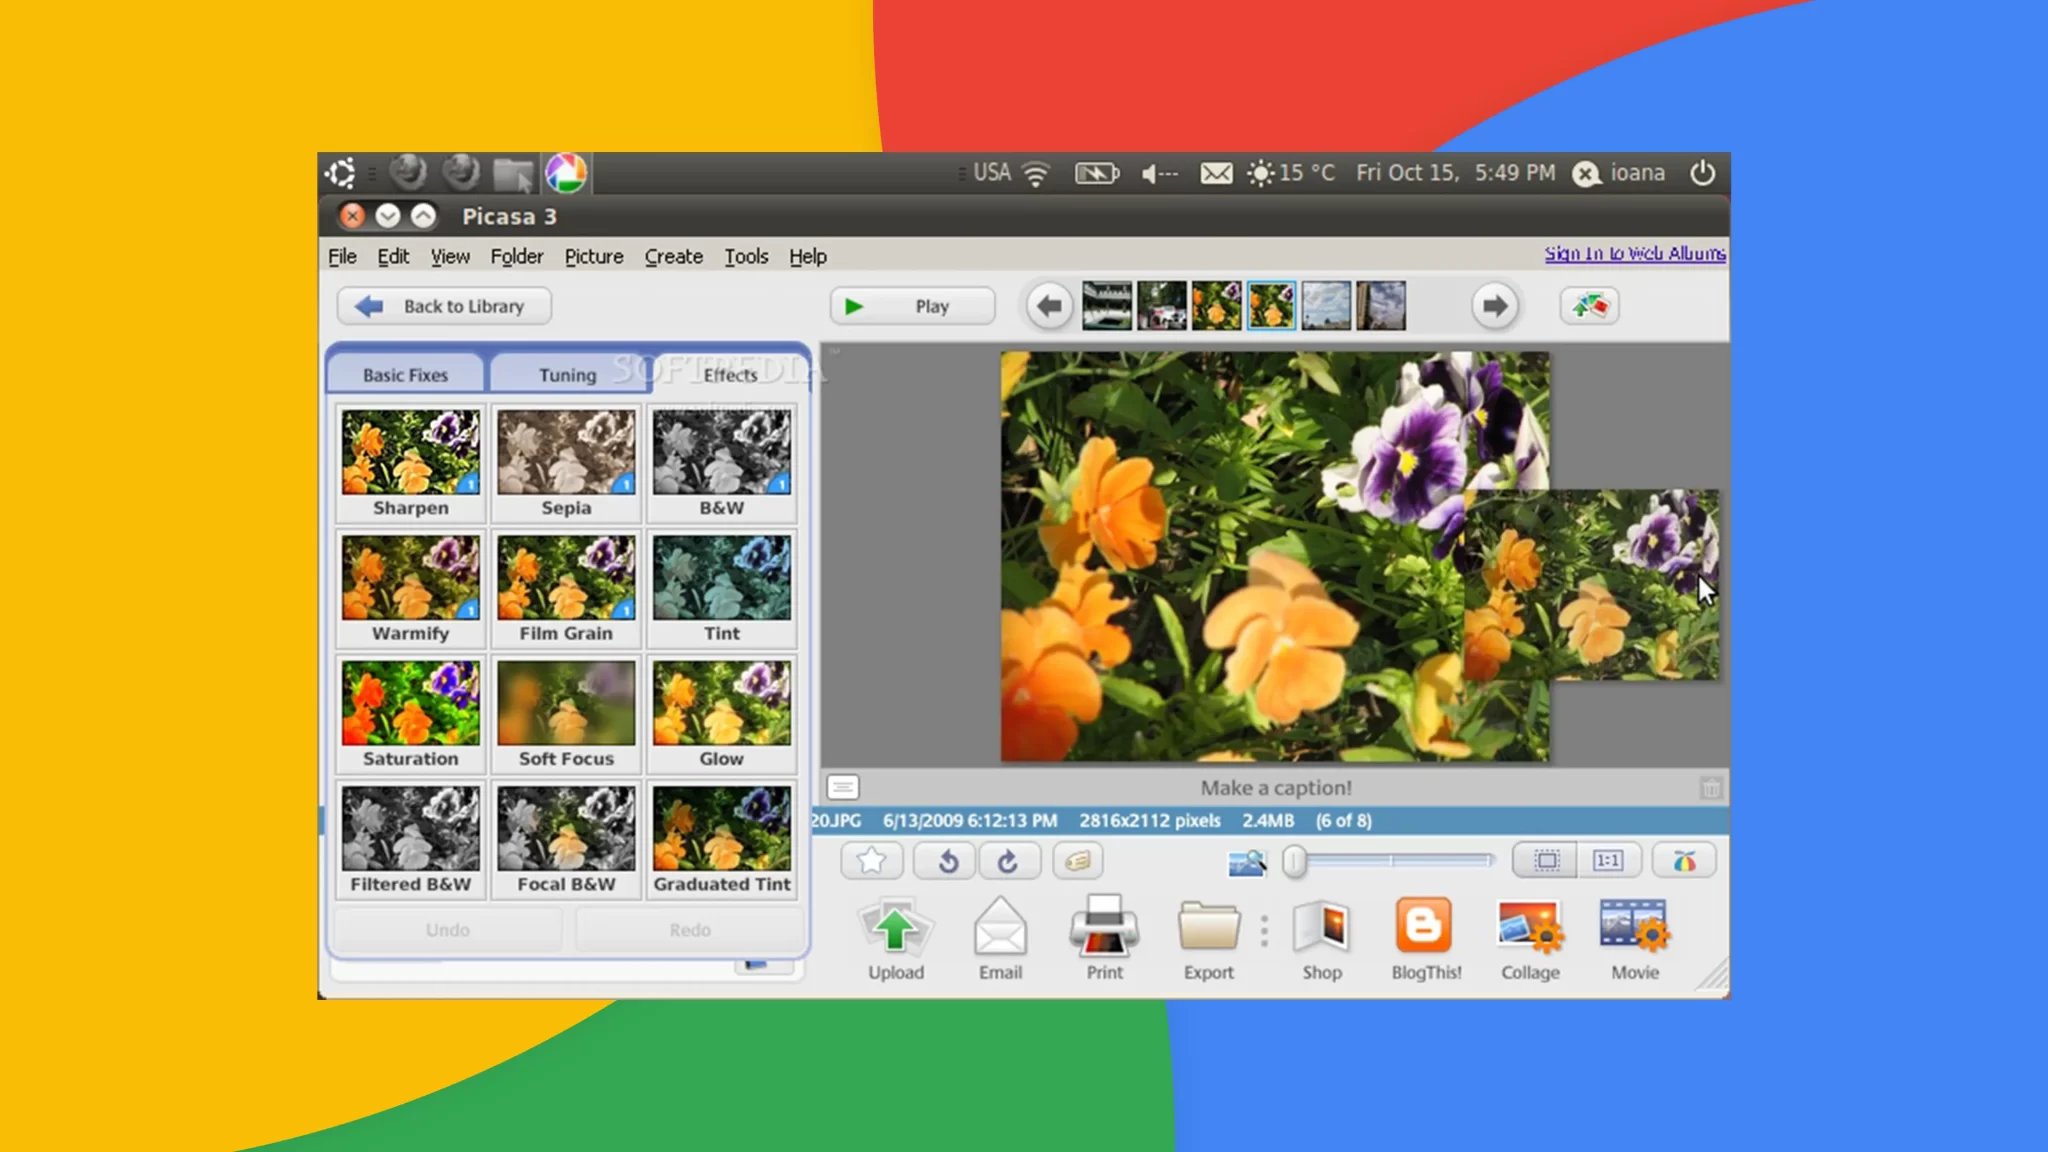Open the Wi-Fi network indicator
Image resolution: width=2048 pixels, height=1152 pixels.
click(x=1036, y=173)
